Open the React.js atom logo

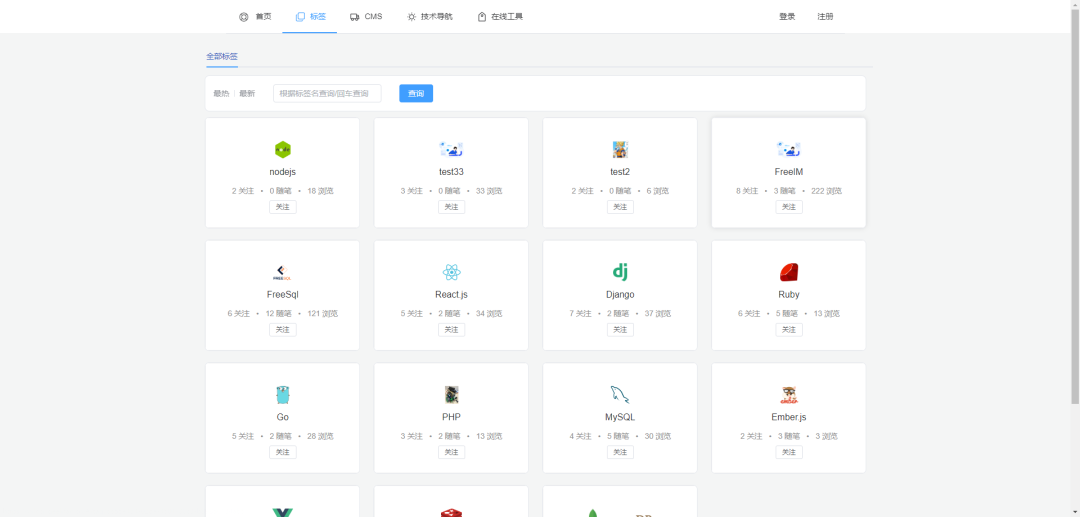point(451,272)
